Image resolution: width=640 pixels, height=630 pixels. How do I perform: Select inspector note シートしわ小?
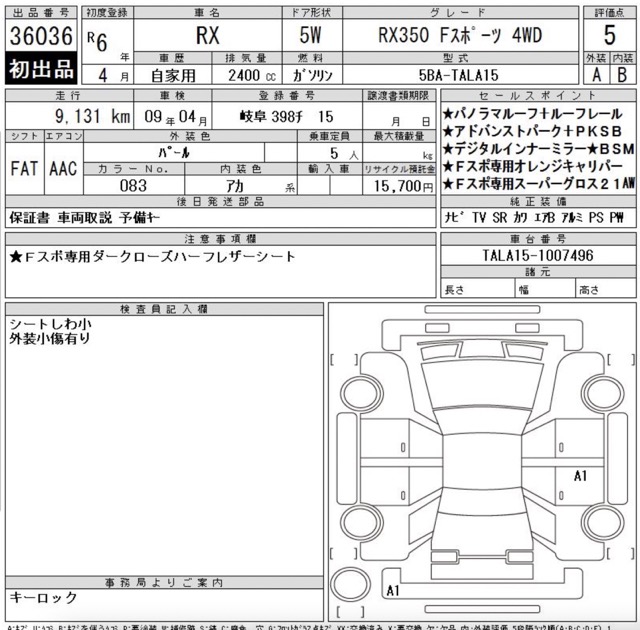(x=50, y=324)
